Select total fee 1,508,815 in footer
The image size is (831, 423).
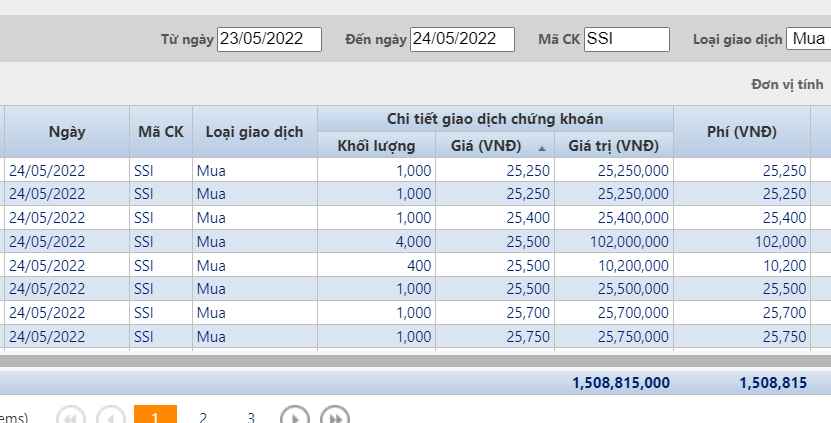point(774,383)
